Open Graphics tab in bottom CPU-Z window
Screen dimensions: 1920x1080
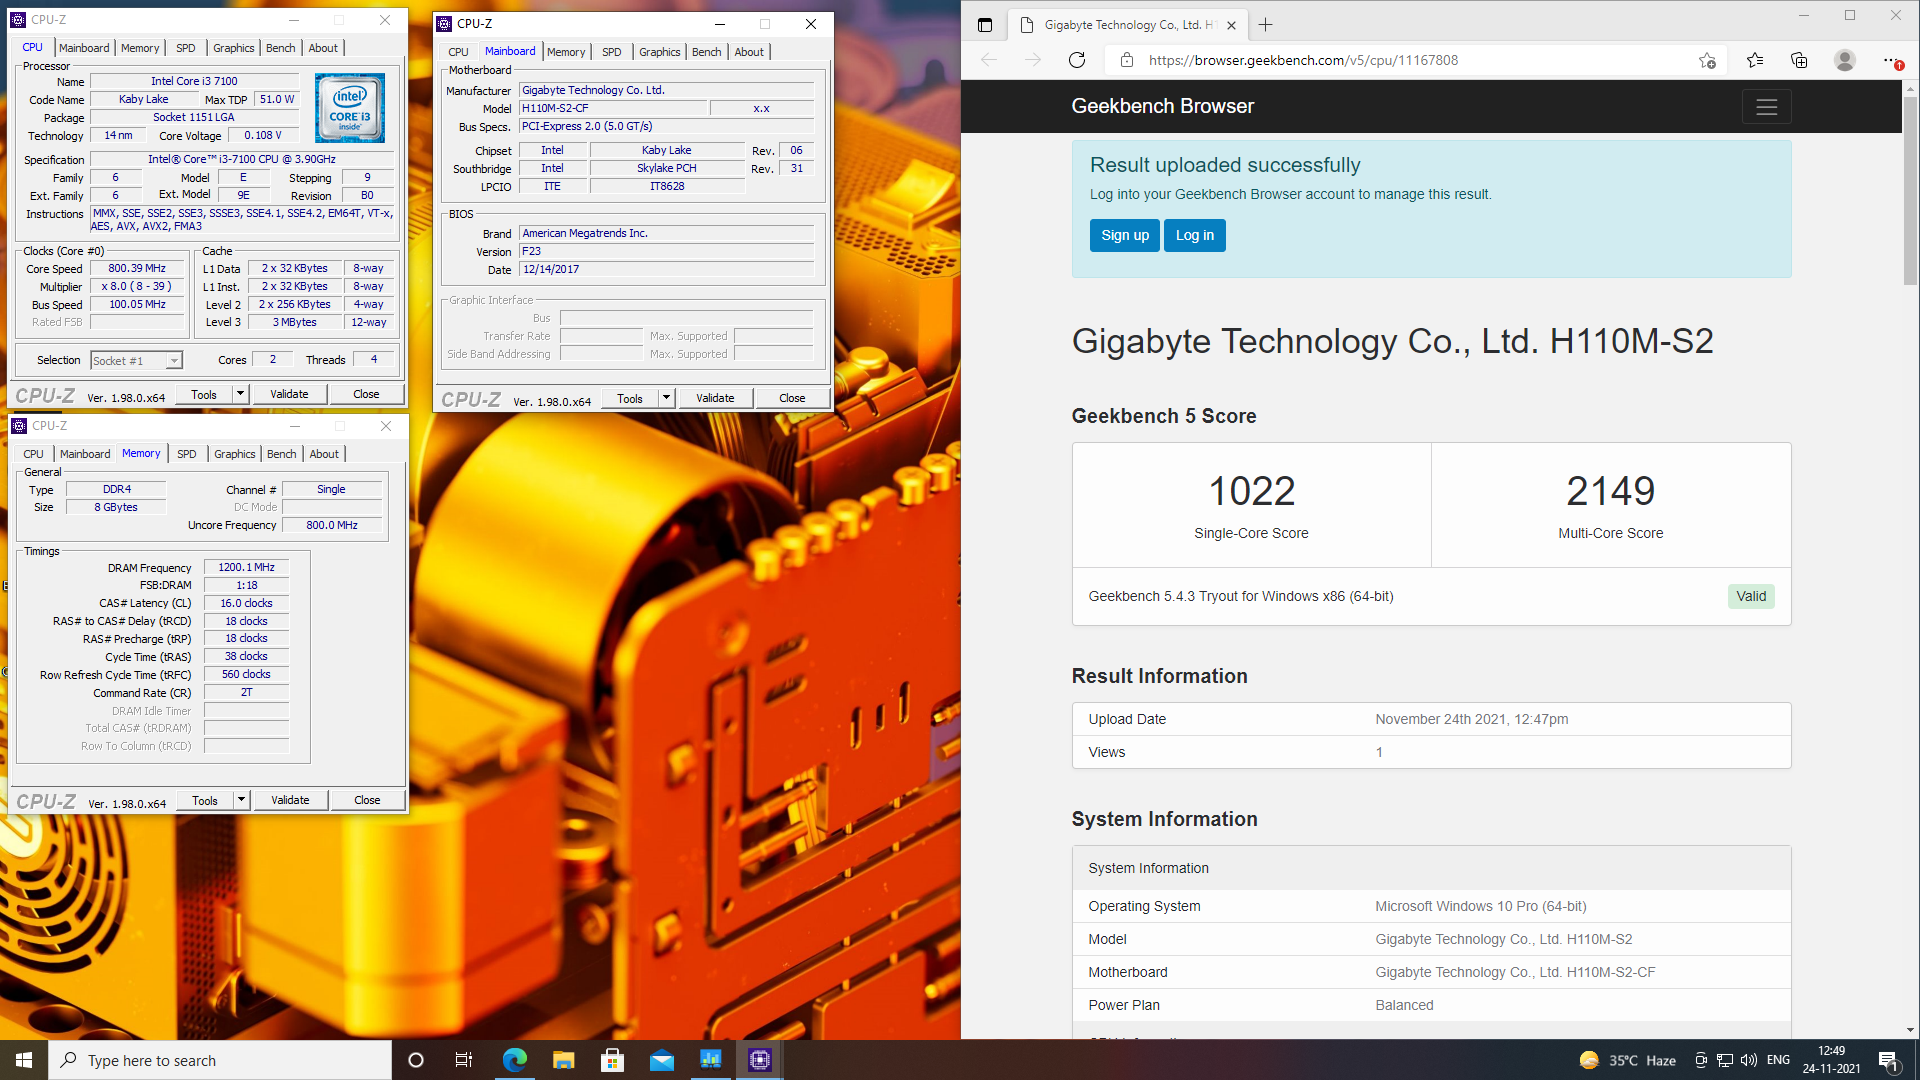(234, 454)
